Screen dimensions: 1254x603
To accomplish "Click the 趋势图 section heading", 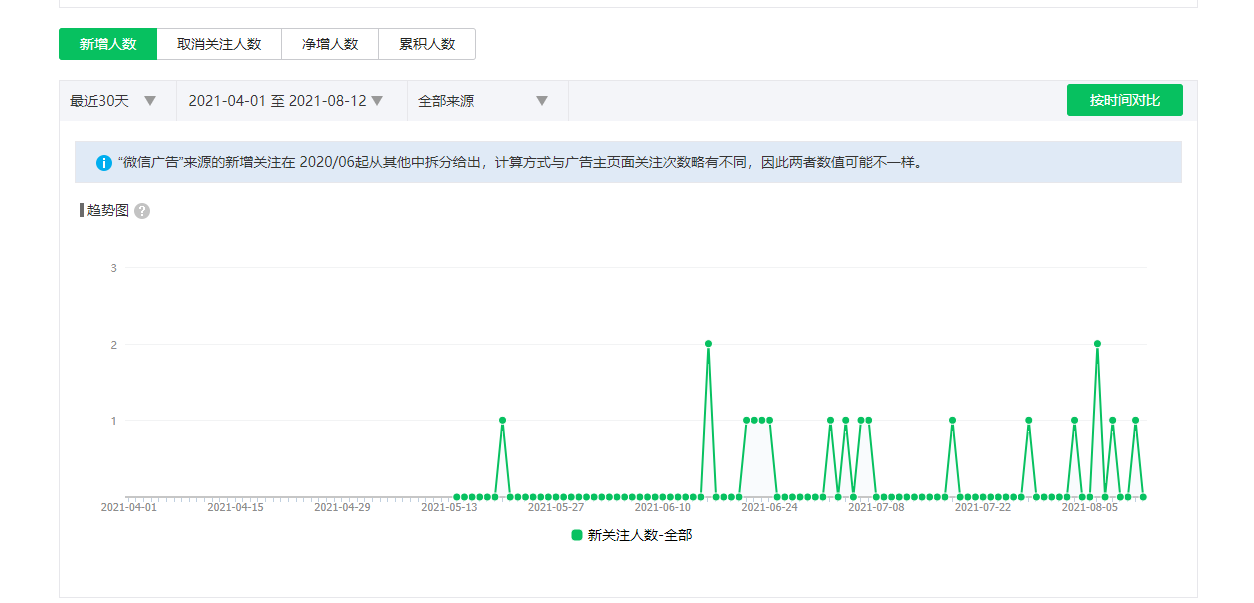I will pyautogui.click(x=107, y=210).
